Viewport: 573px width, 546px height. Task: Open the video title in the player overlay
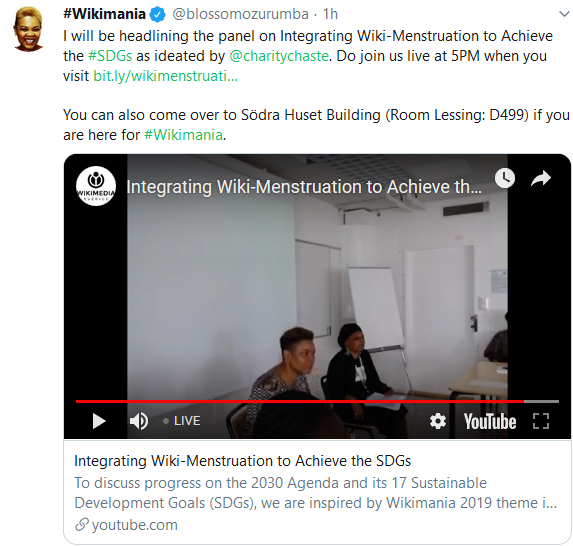tap(304, 187)
